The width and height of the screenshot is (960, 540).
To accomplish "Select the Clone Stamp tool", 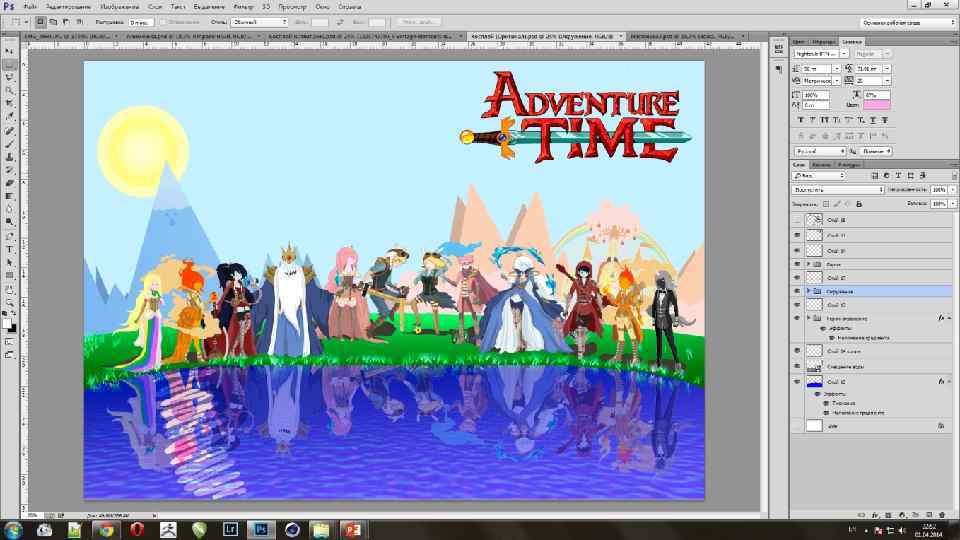I will [x=9, y=157].
